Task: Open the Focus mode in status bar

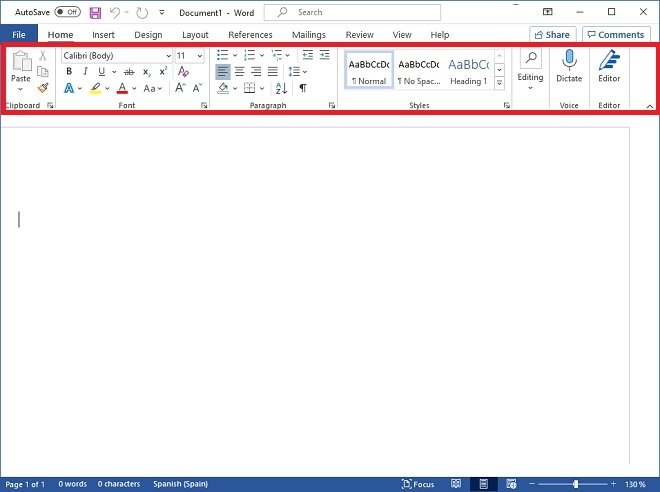Action: pos(418,484)
